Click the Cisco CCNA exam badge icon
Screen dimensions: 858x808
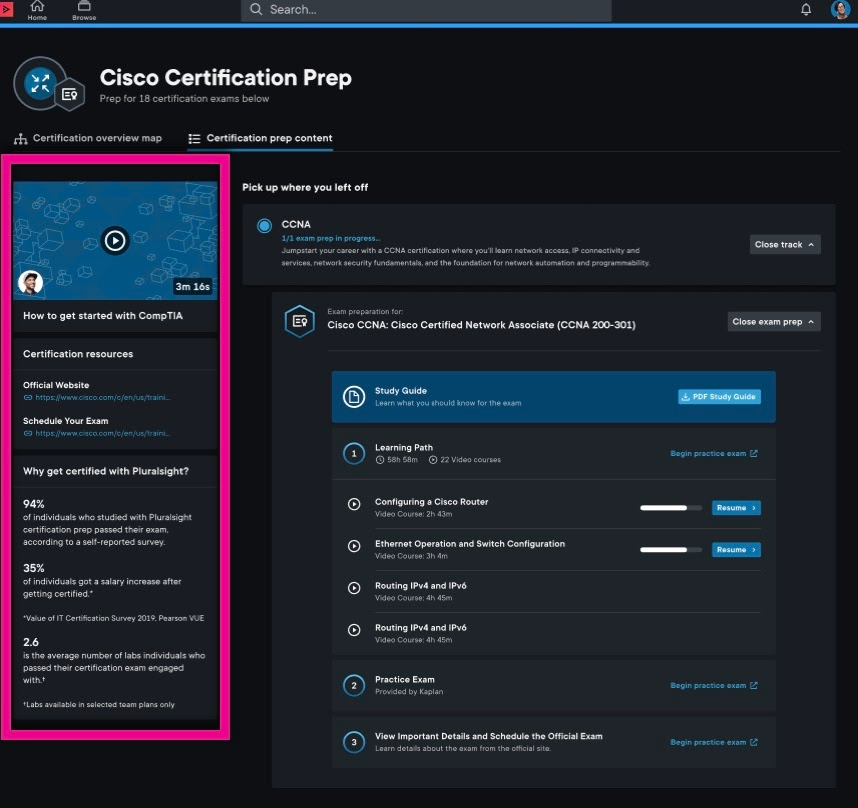tap(299, 321)
